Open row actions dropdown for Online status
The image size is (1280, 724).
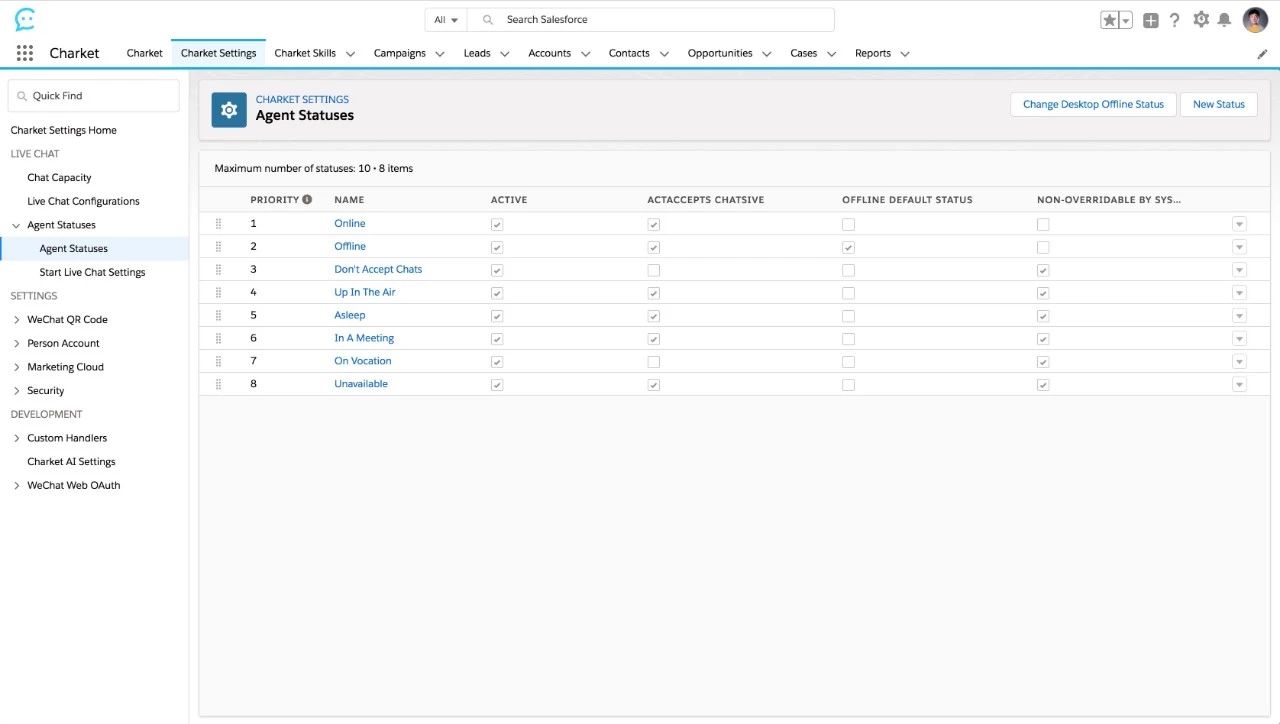[1239, 225]
